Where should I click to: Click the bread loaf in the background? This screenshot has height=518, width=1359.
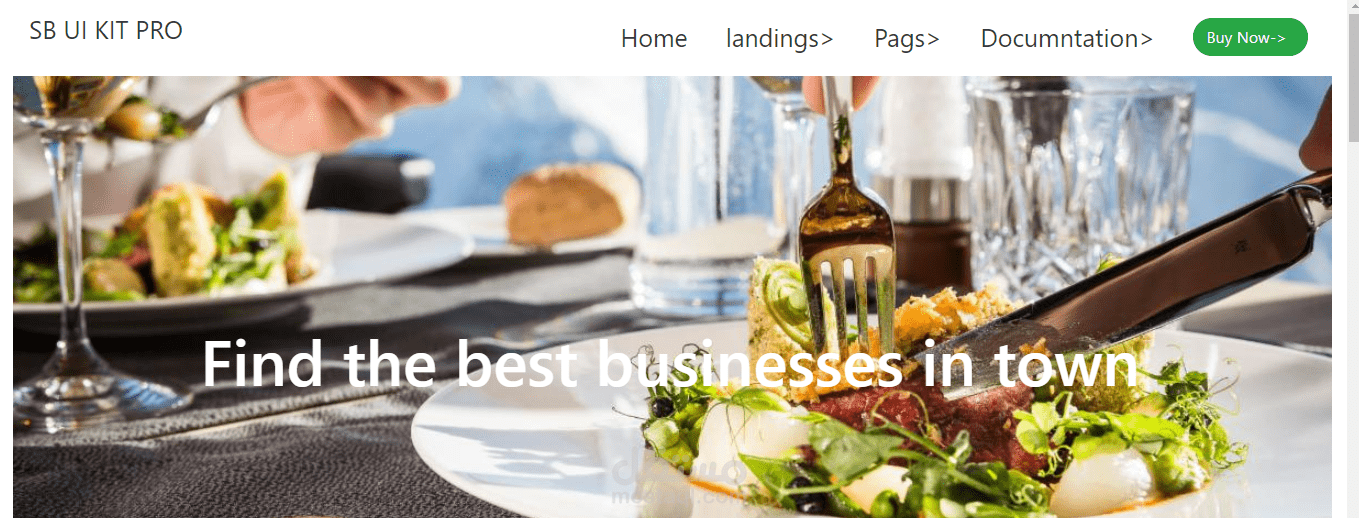(572, 203)
